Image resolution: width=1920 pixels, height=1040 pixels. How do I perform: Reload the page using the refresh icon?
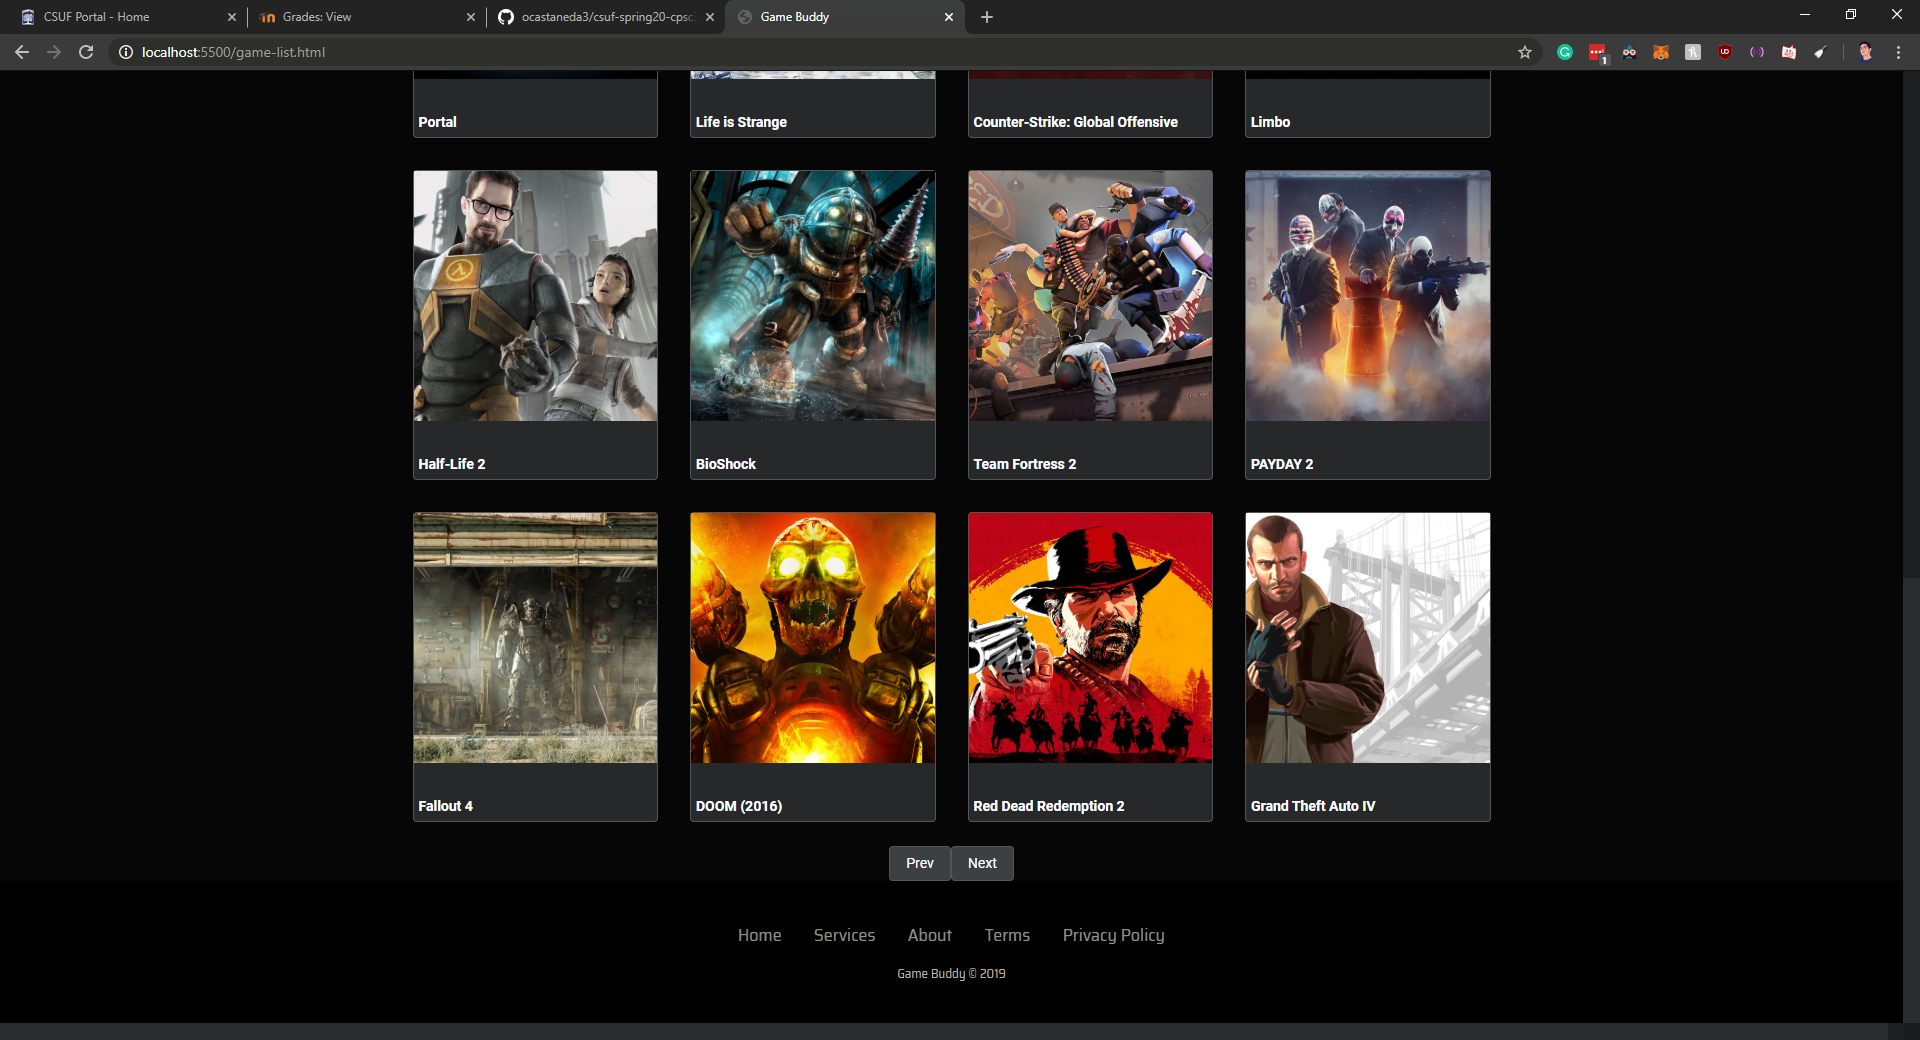[x=86, y=52]
